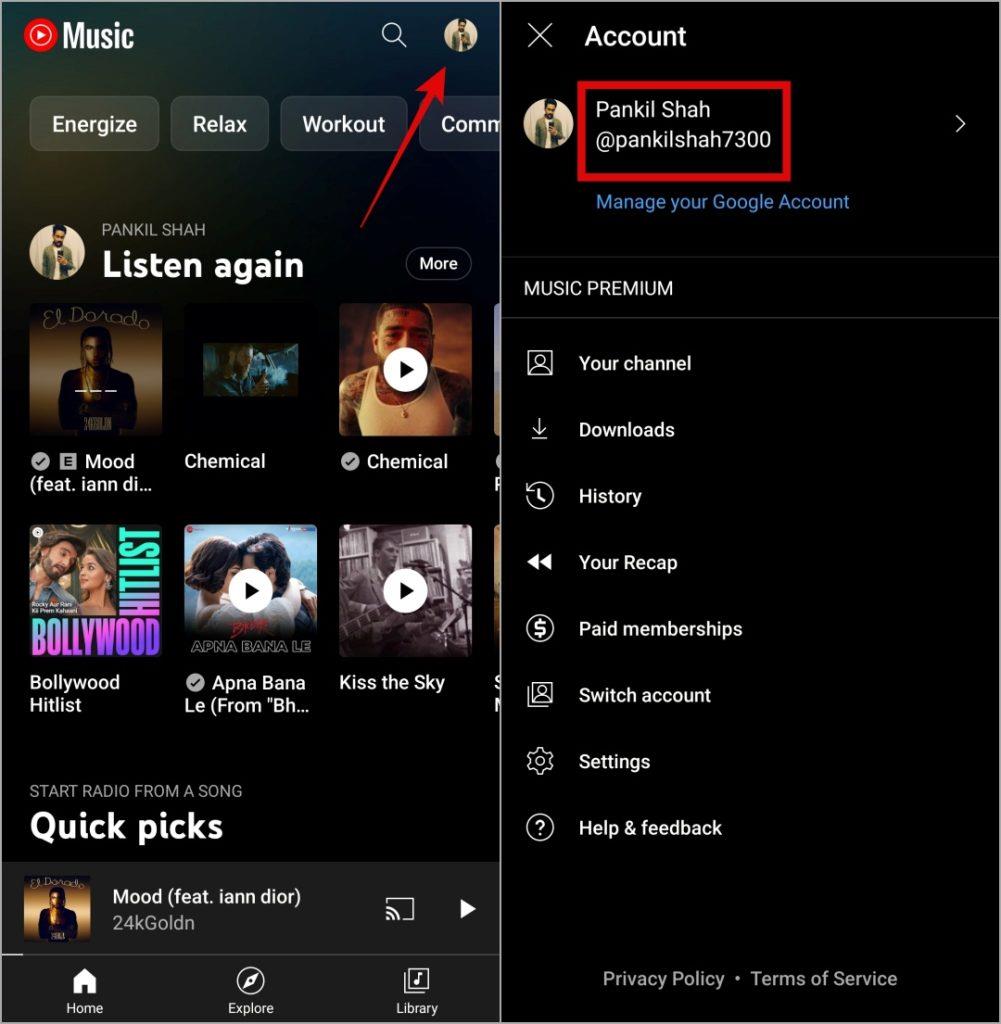
Task: Click the Listen again profile picture
Action: 57,252
